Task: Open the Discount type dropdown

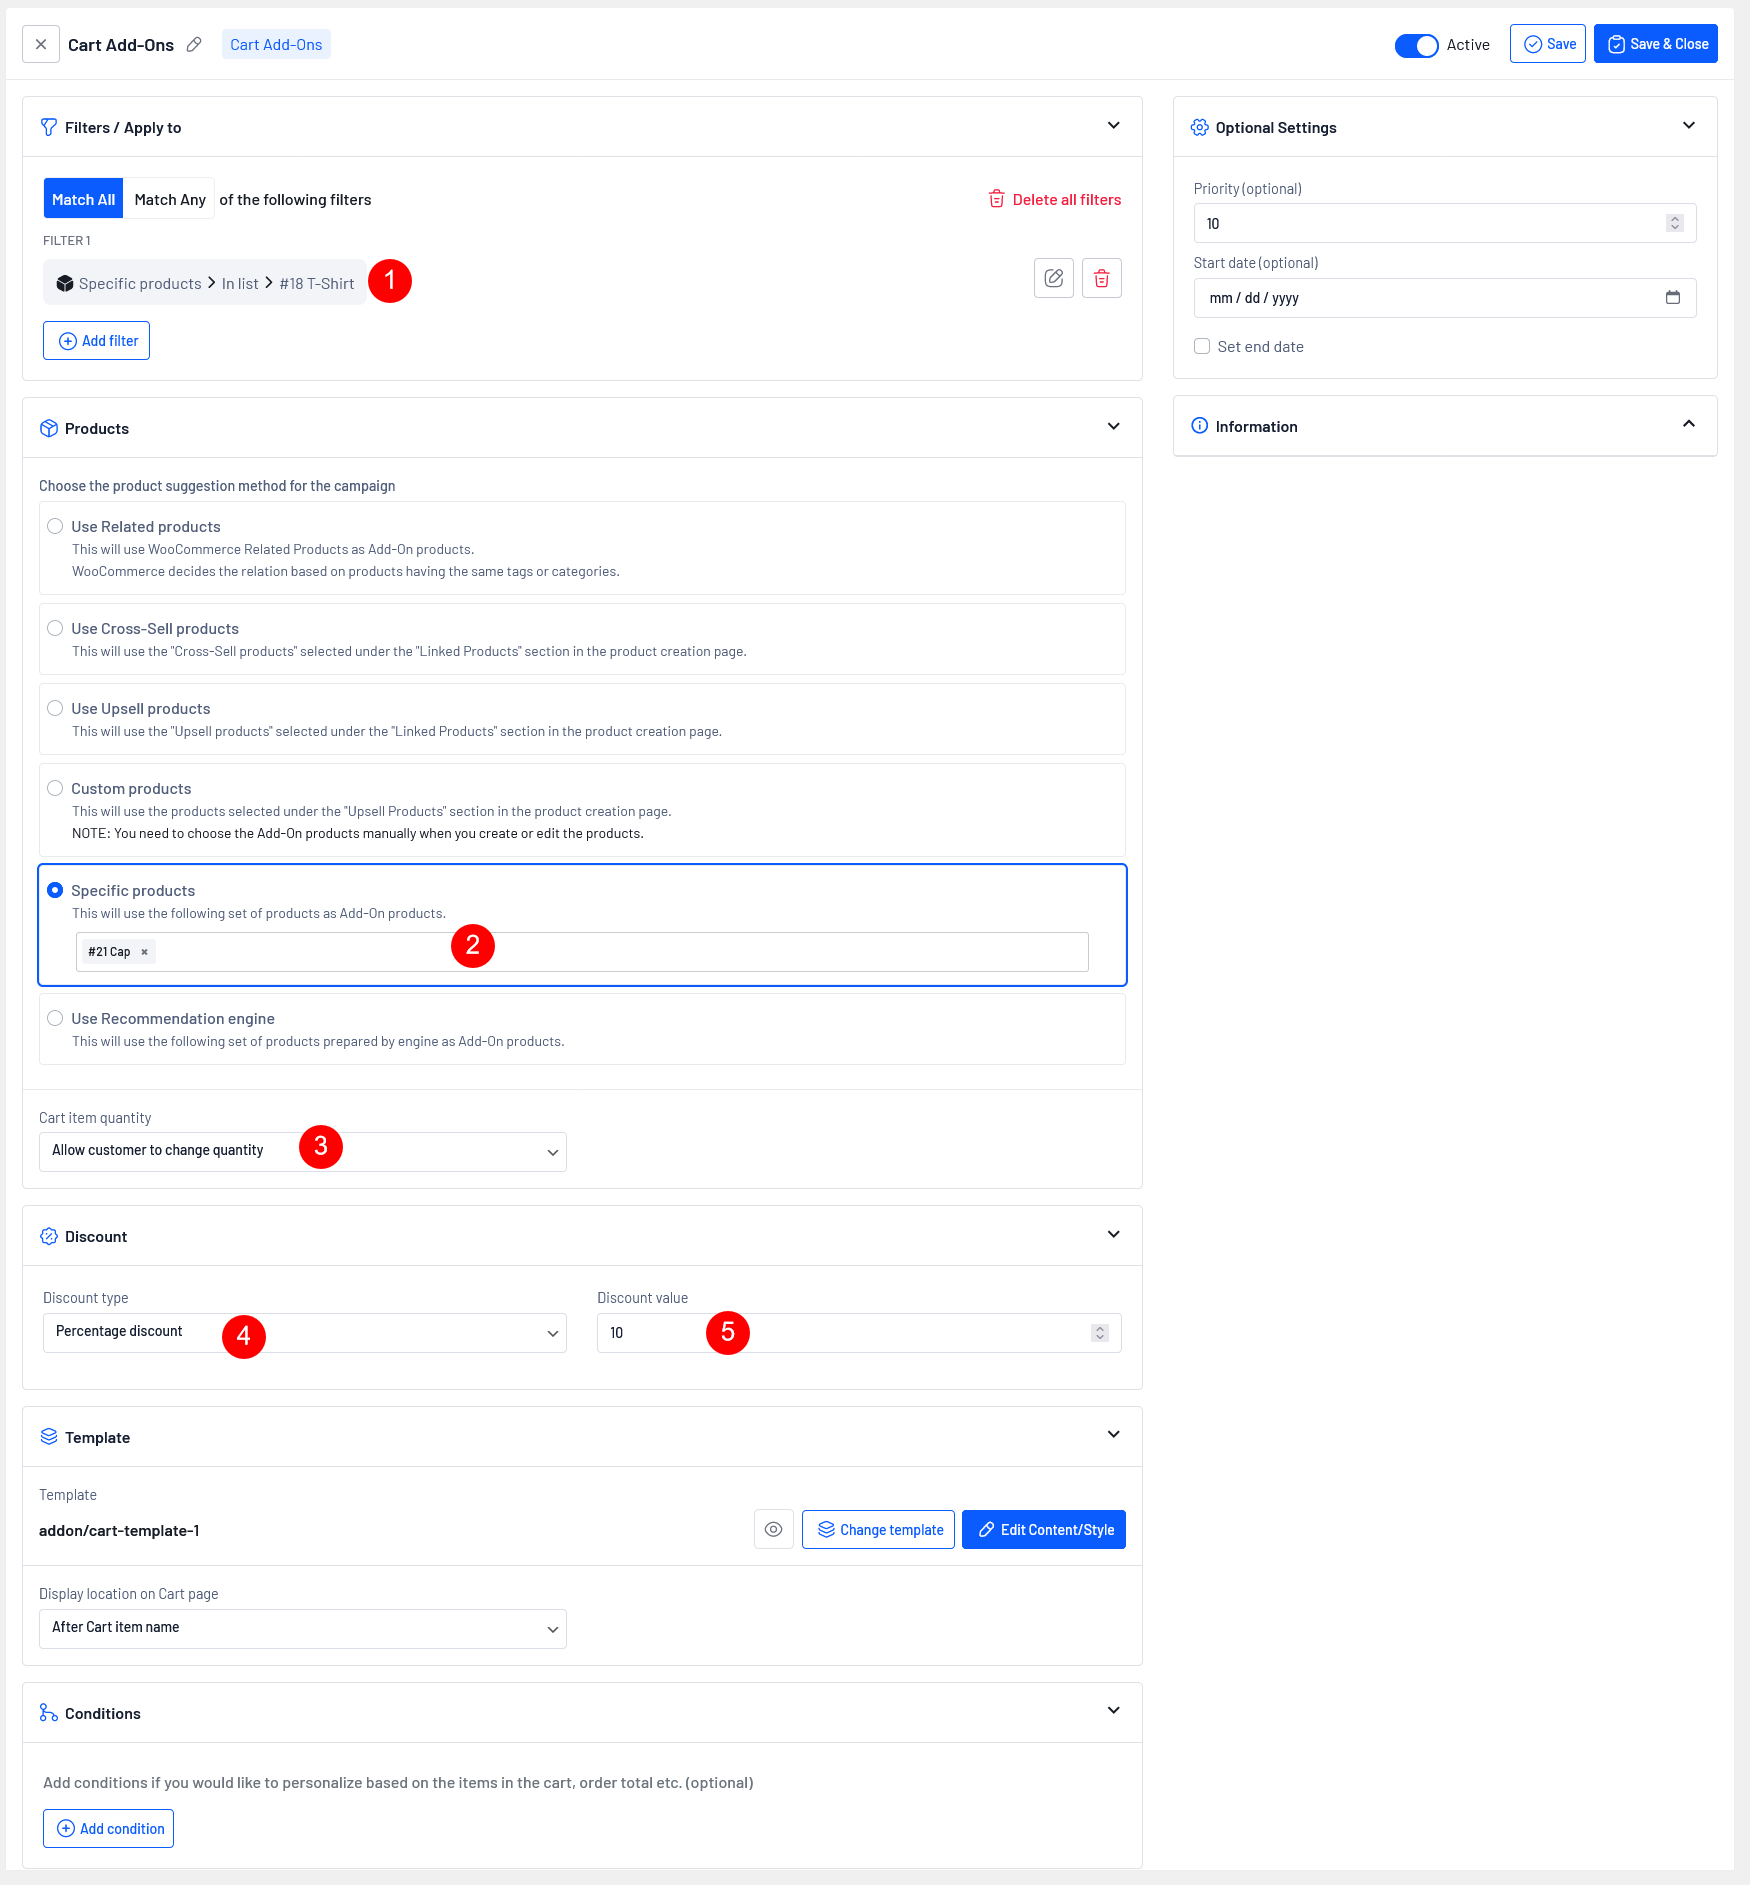Action: (x=304, y=1332)
